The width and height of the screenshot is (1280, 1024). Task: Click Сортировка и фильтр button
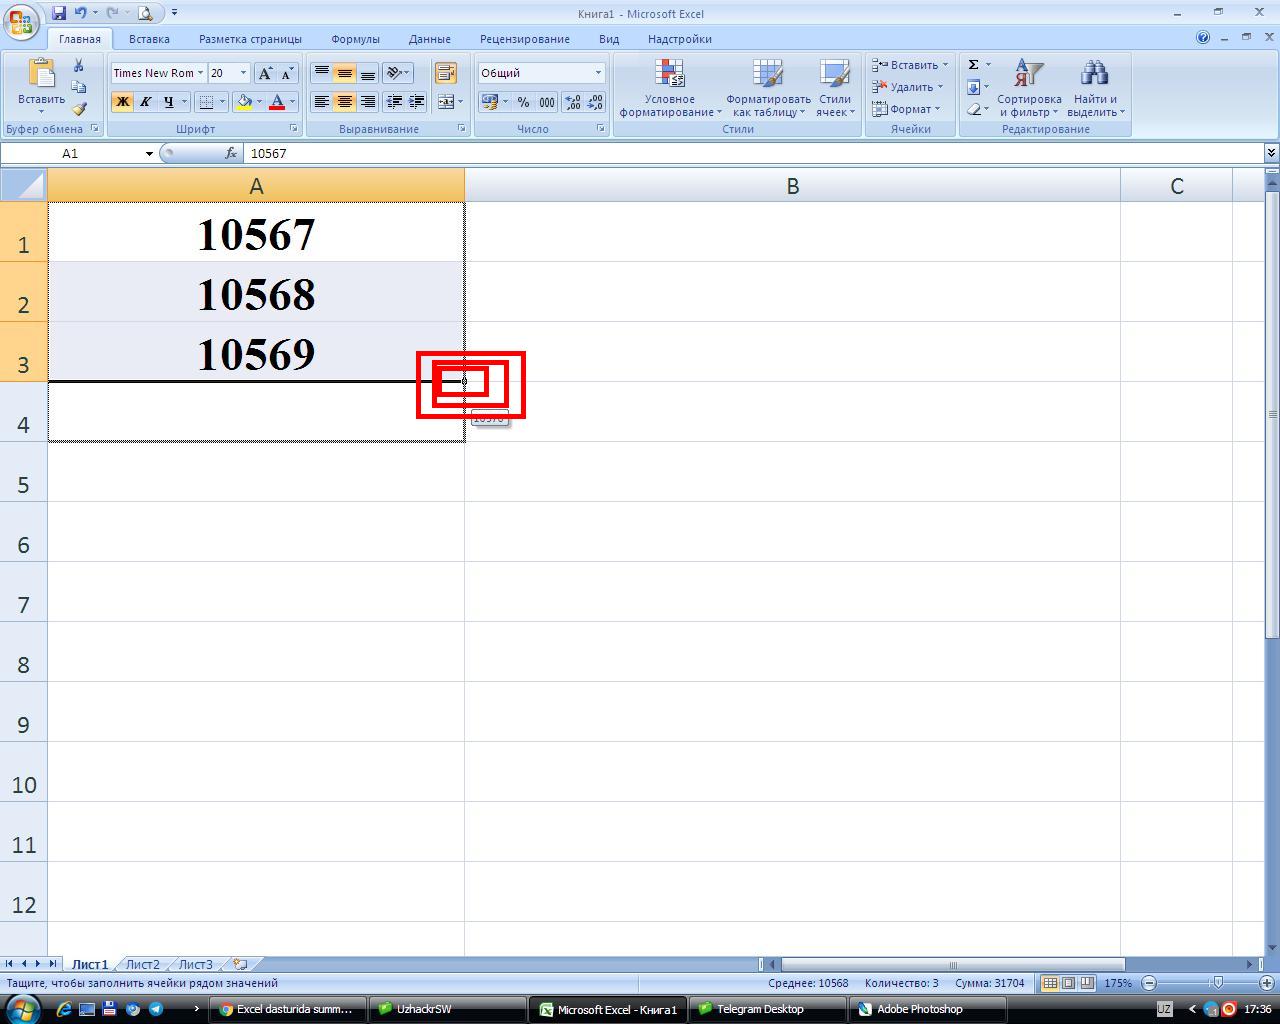[x=1028, y=88]
